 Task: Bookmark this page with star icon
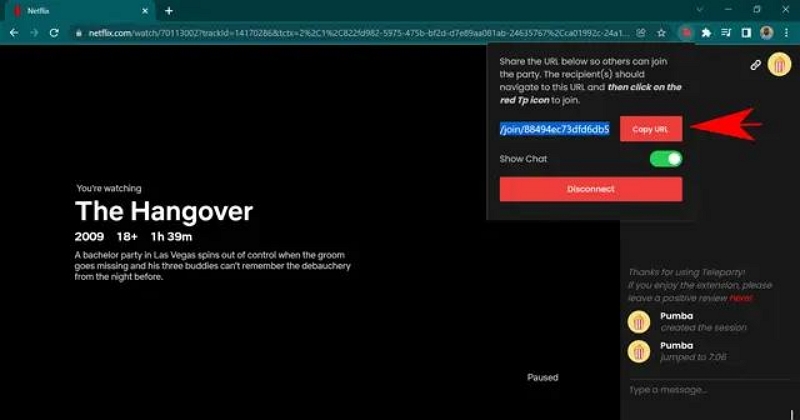[661, 32]
